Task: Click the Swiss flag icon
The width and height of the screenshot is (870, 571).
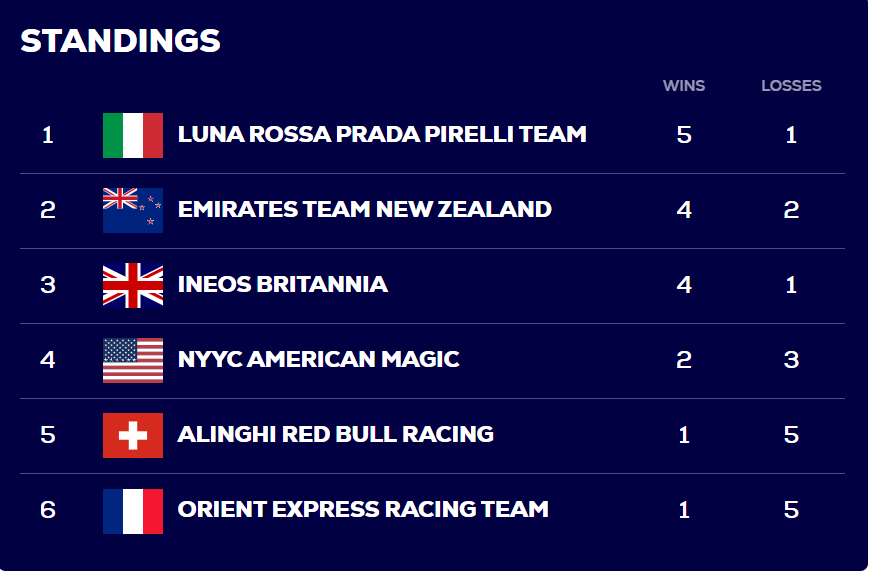Action: click(x=133, y=436)
